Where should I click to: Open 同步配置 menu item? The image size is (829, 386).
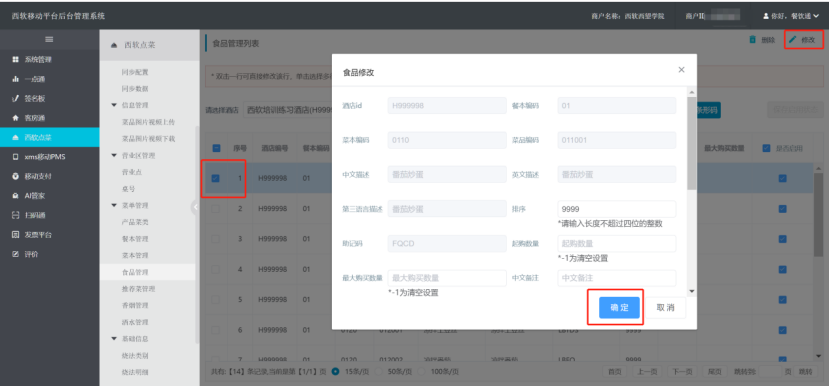[x=135, y=72]
